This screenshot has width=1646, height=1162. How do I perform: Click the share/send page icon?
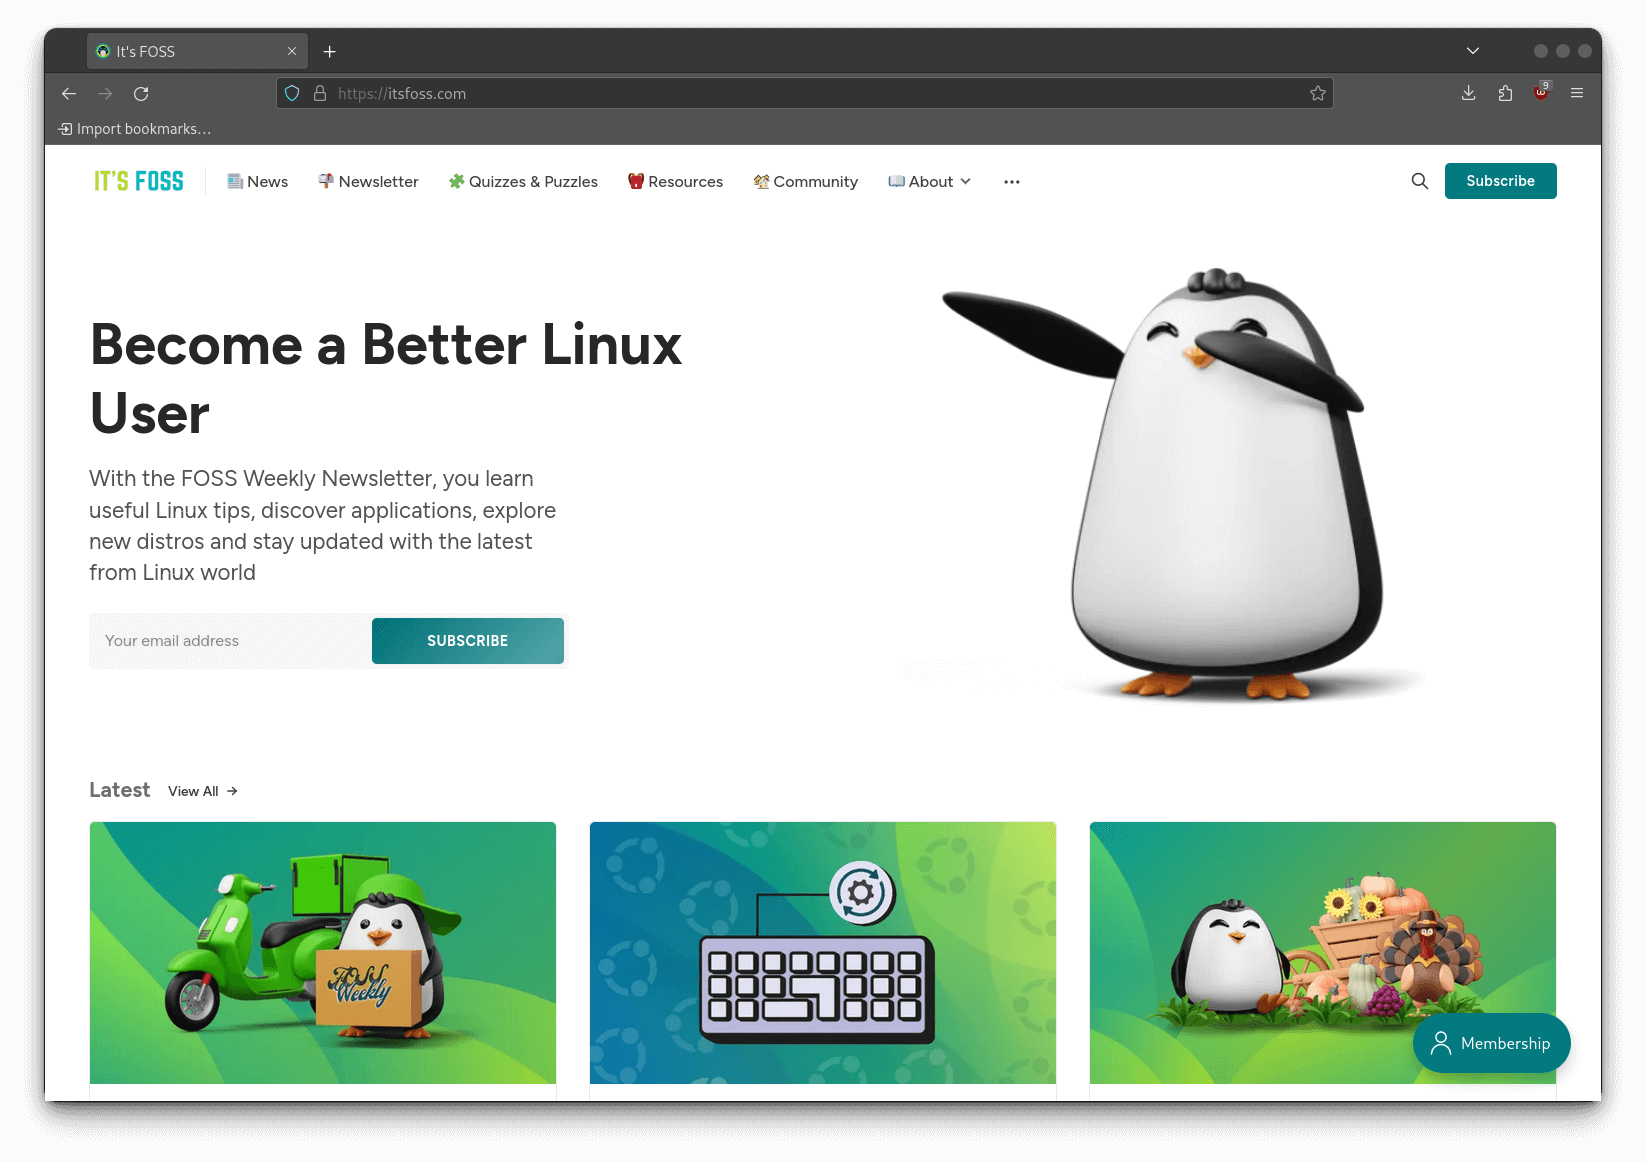point(1504,92)
